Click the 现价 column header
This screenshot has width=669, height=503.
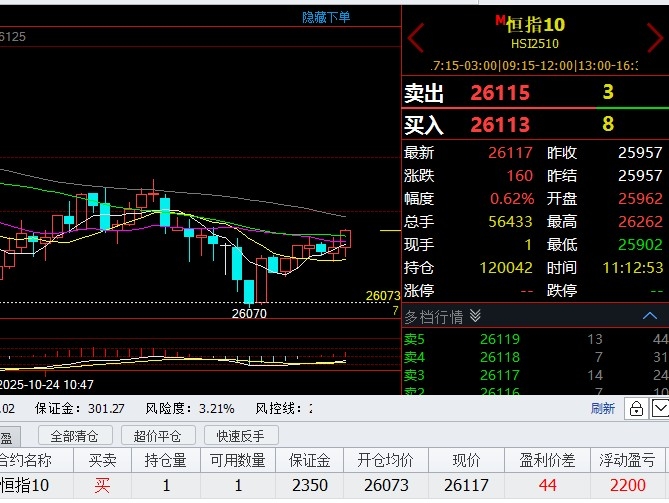(x=466, y=460)
